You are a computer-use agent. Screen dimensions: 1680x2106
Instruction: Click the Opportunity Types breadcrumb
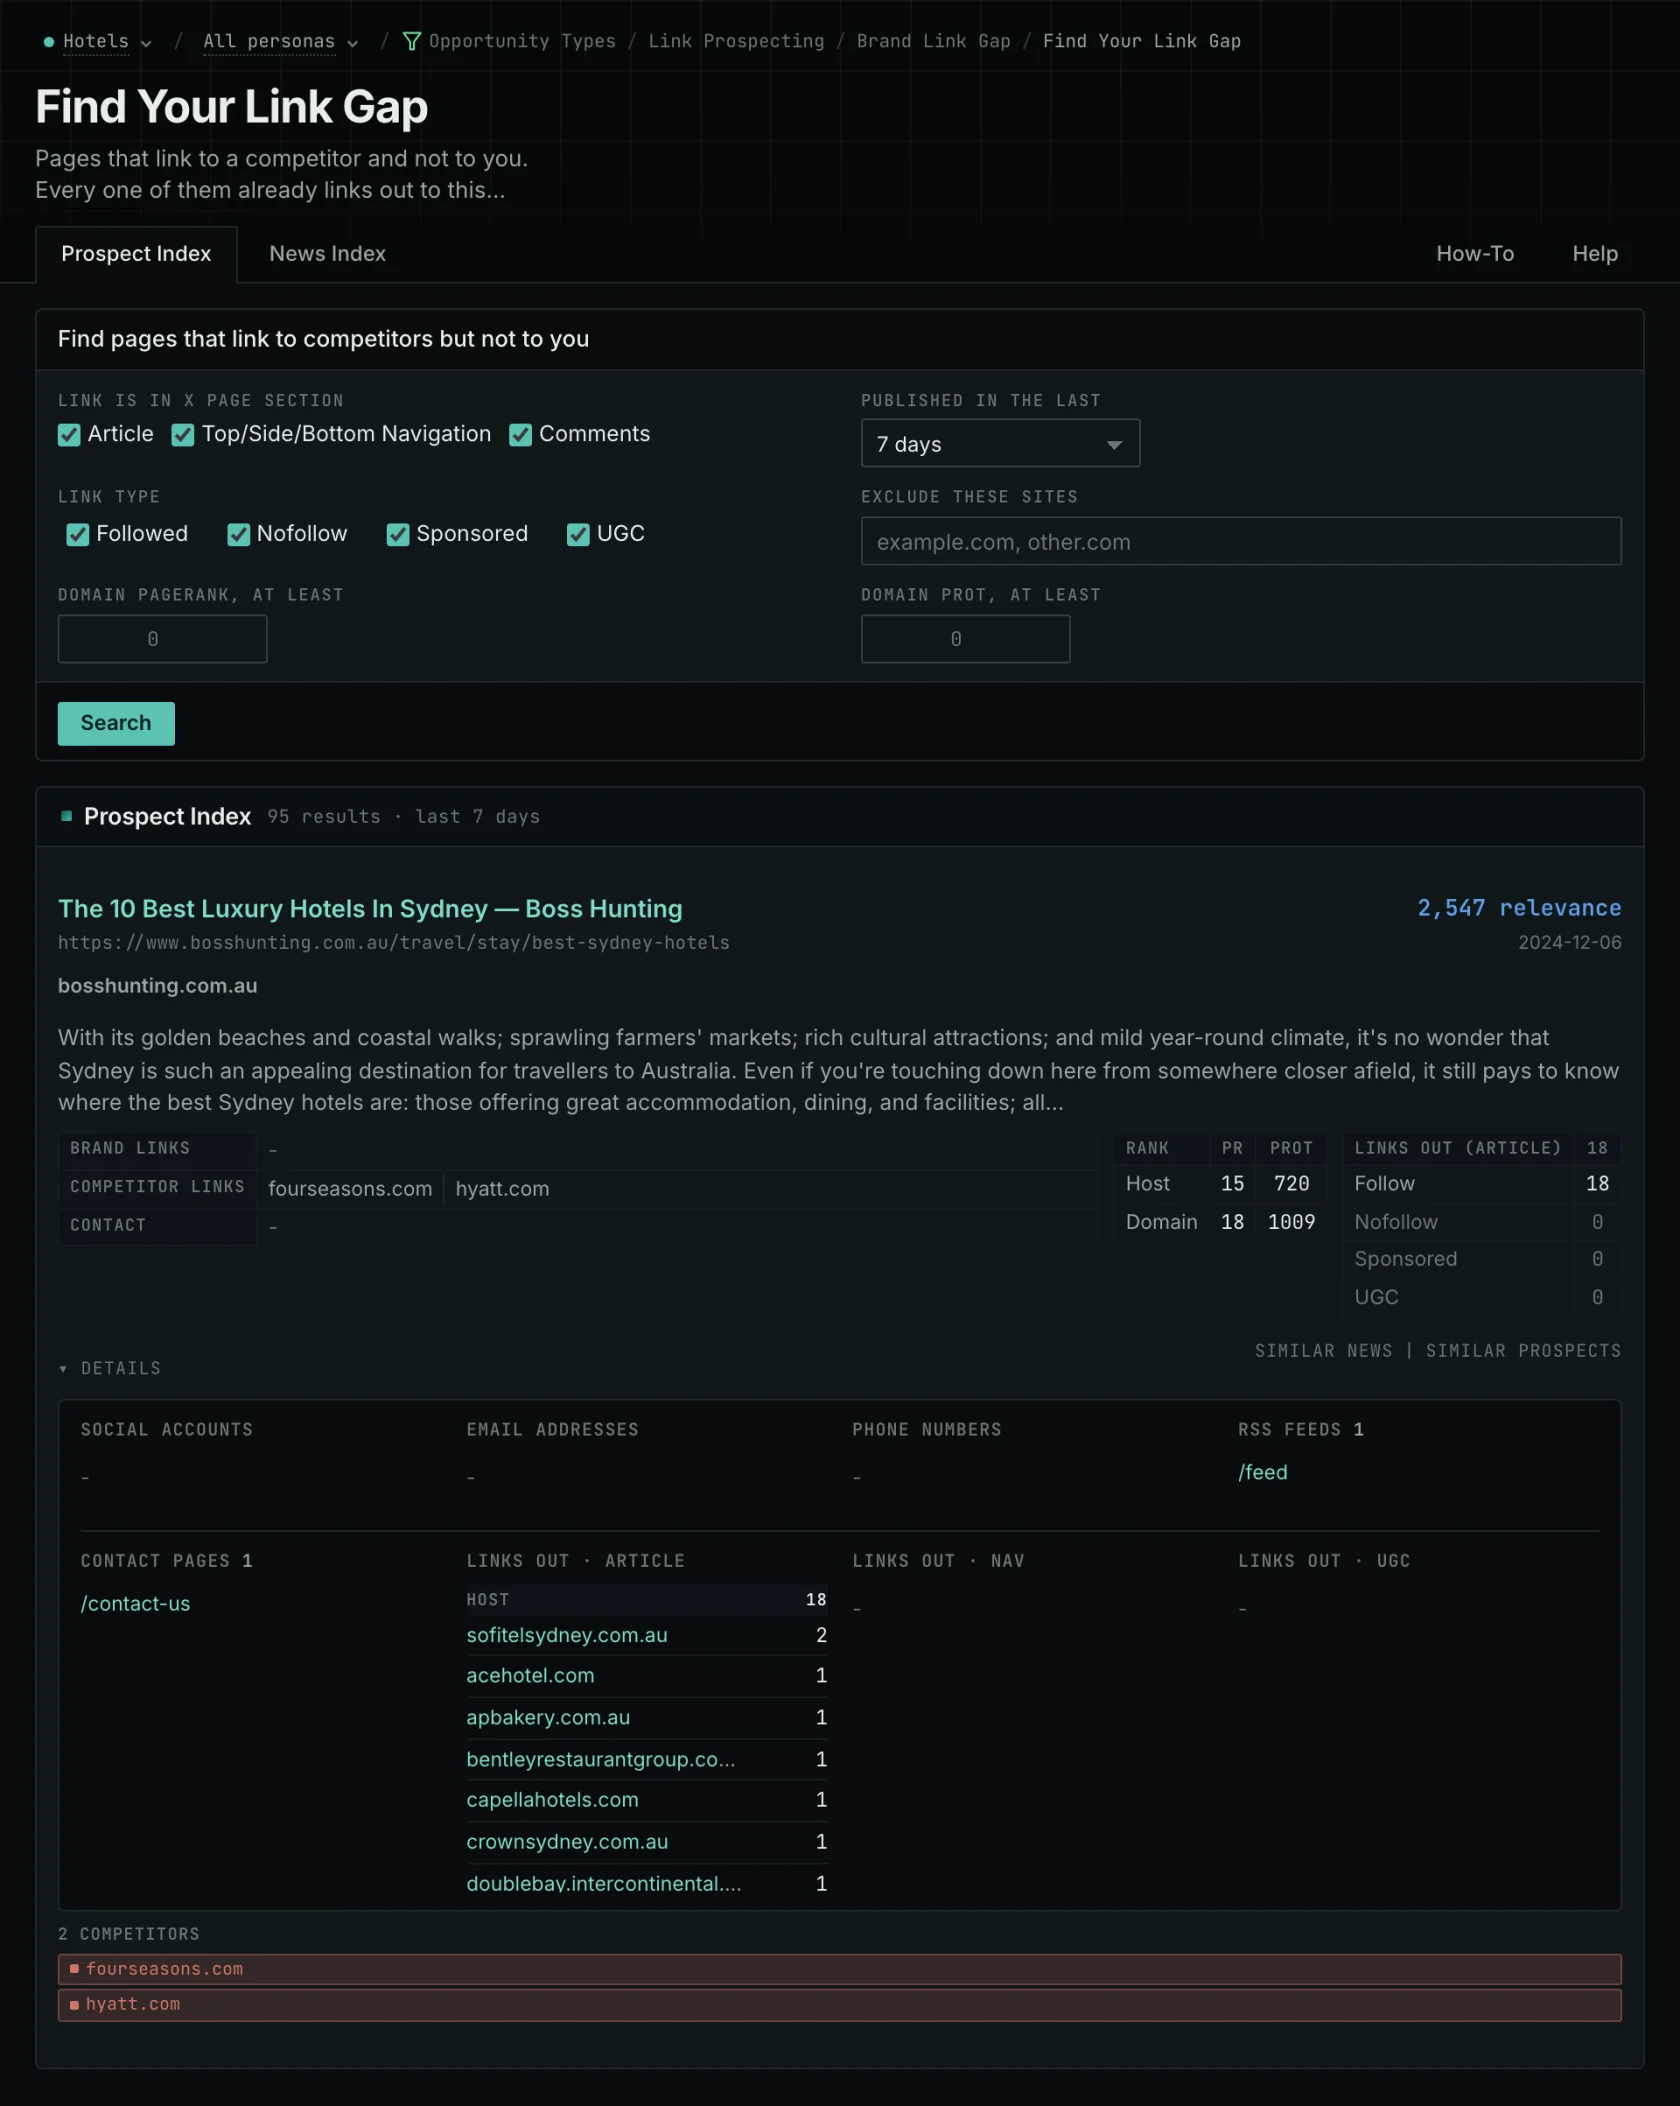[x=522, y=41]
